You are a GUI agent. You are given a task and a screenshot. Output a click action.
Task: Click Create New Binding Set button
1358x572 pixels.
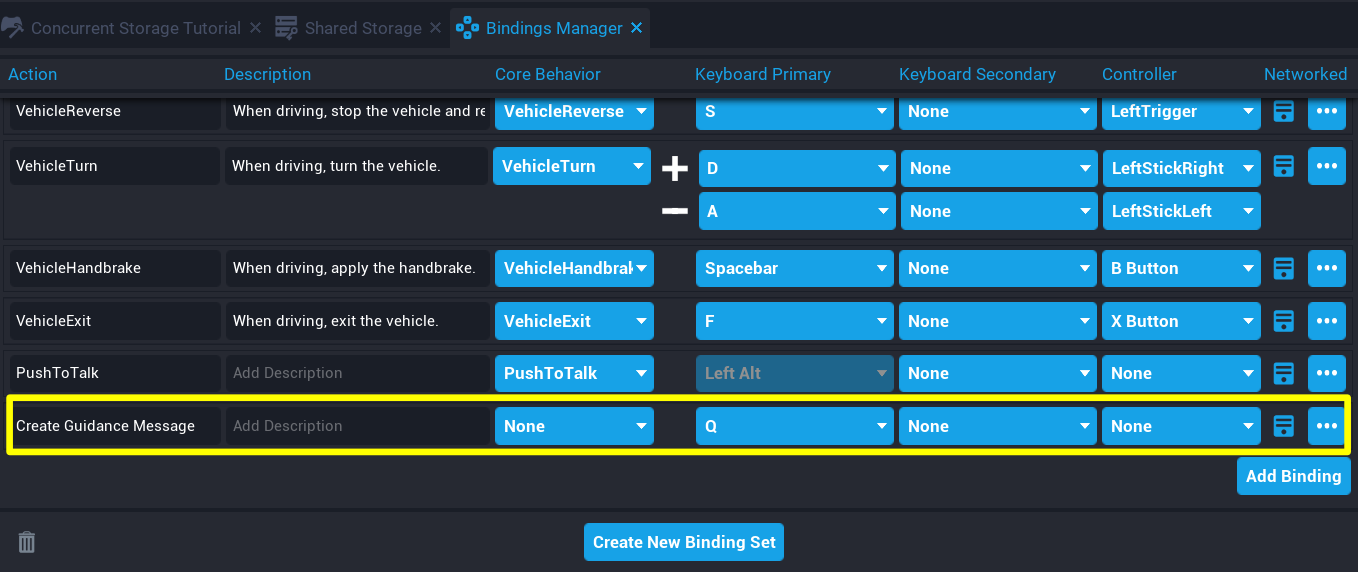(684, 542)
